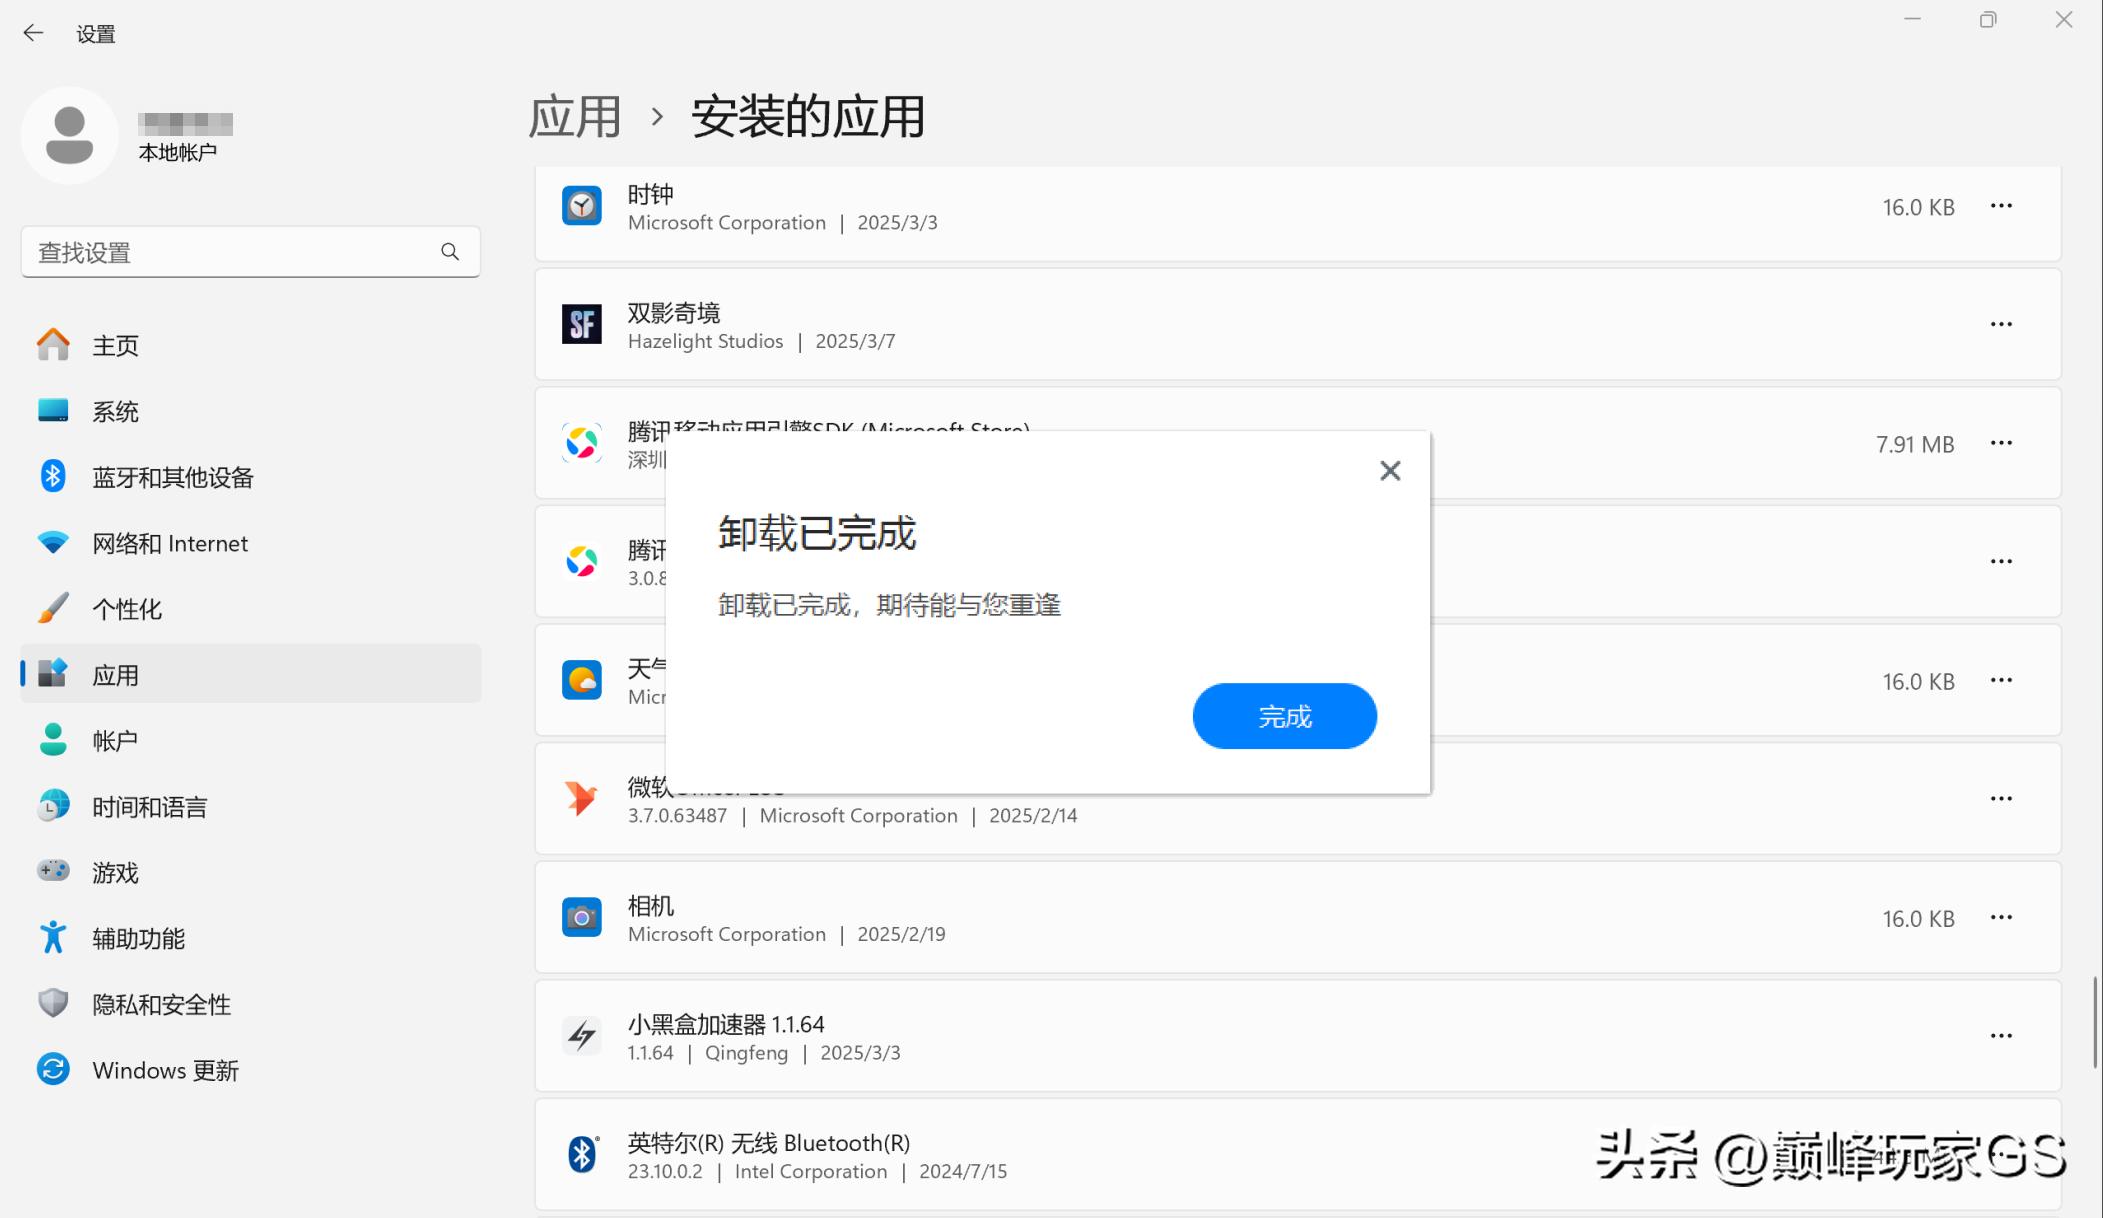Click the 双影奇境 SF app icon
2103x1218 pixels.
tap(582, 324)
